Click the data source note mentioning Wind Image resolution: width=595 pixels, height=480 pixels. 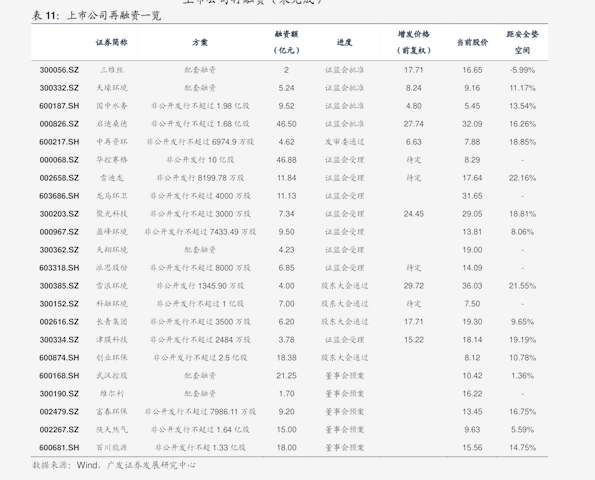coord(114,465)
